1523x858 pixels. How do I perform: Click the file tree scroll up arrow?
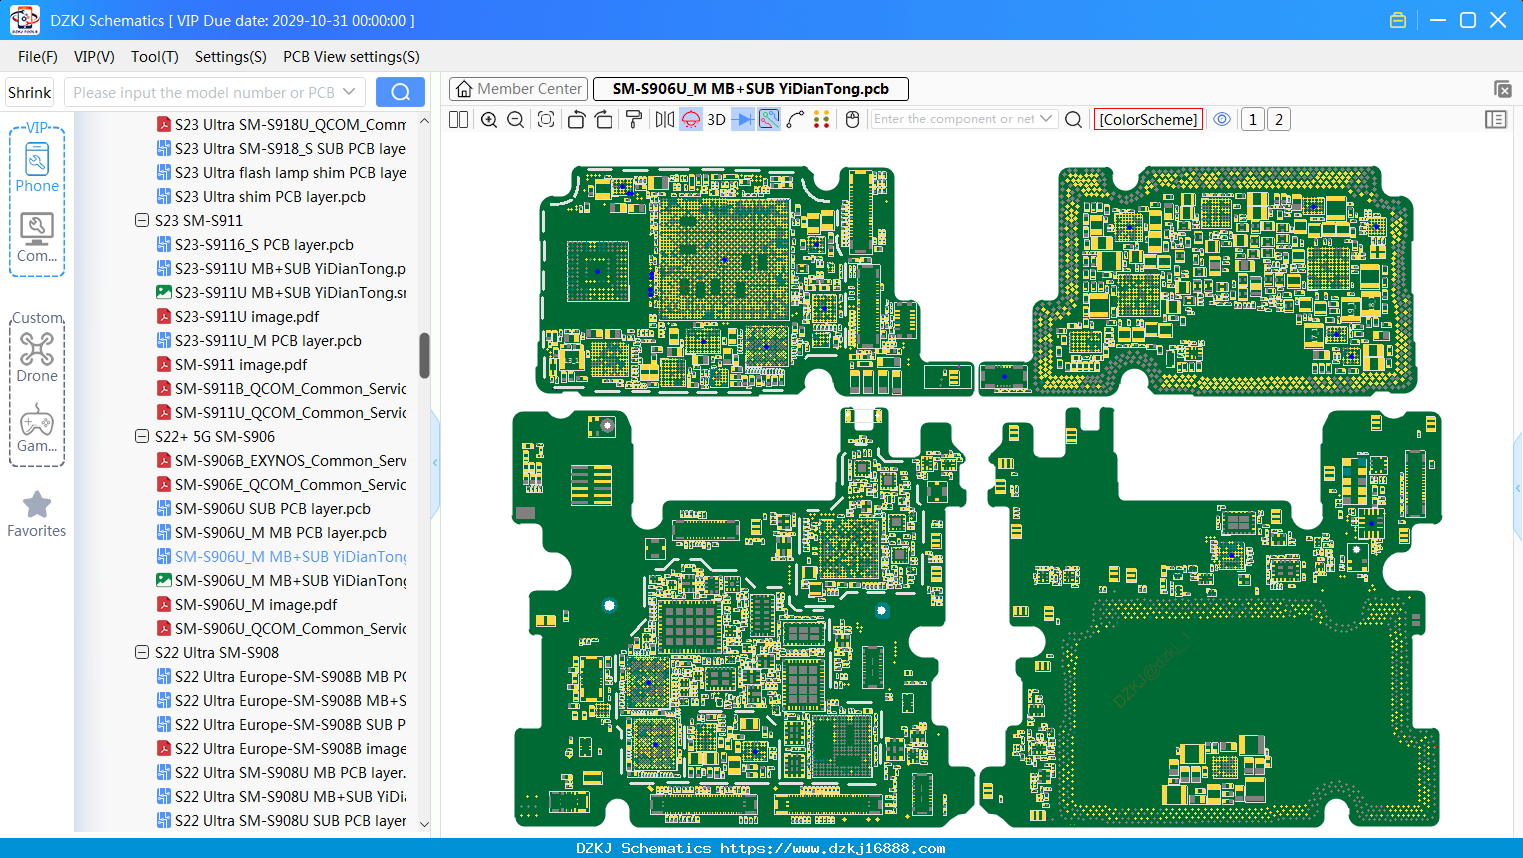424,121
